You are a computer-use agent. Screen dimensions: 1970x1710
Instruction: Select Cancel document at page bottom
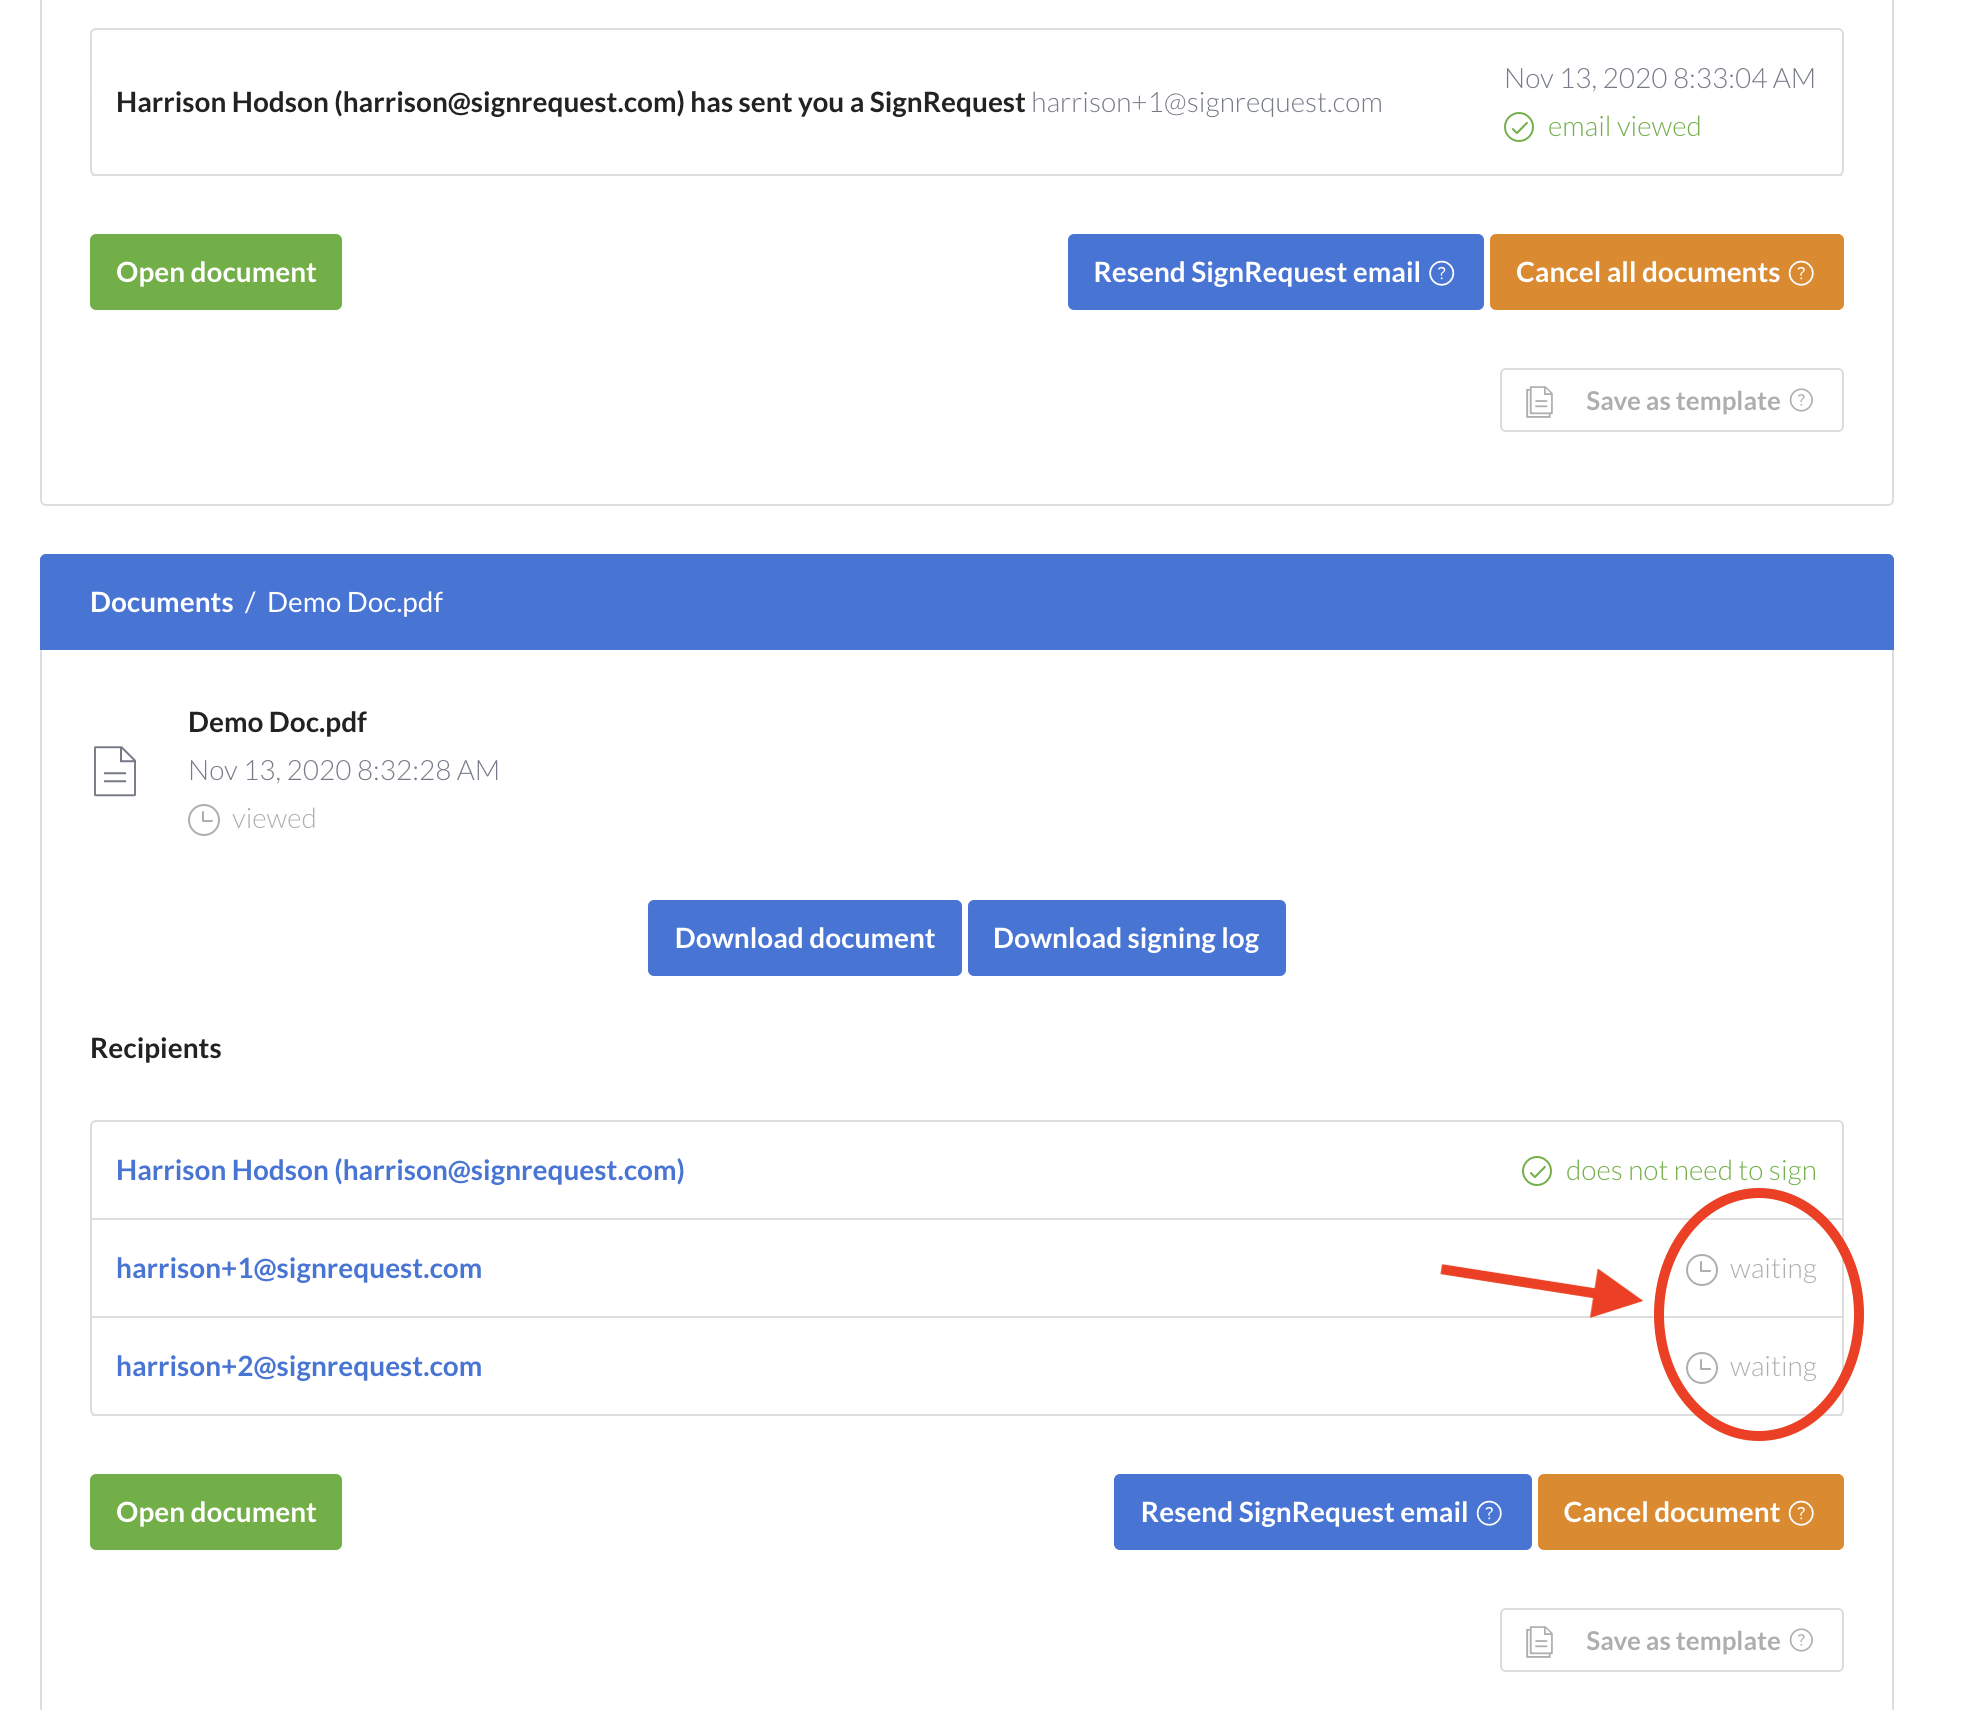pos(1689,1511)
